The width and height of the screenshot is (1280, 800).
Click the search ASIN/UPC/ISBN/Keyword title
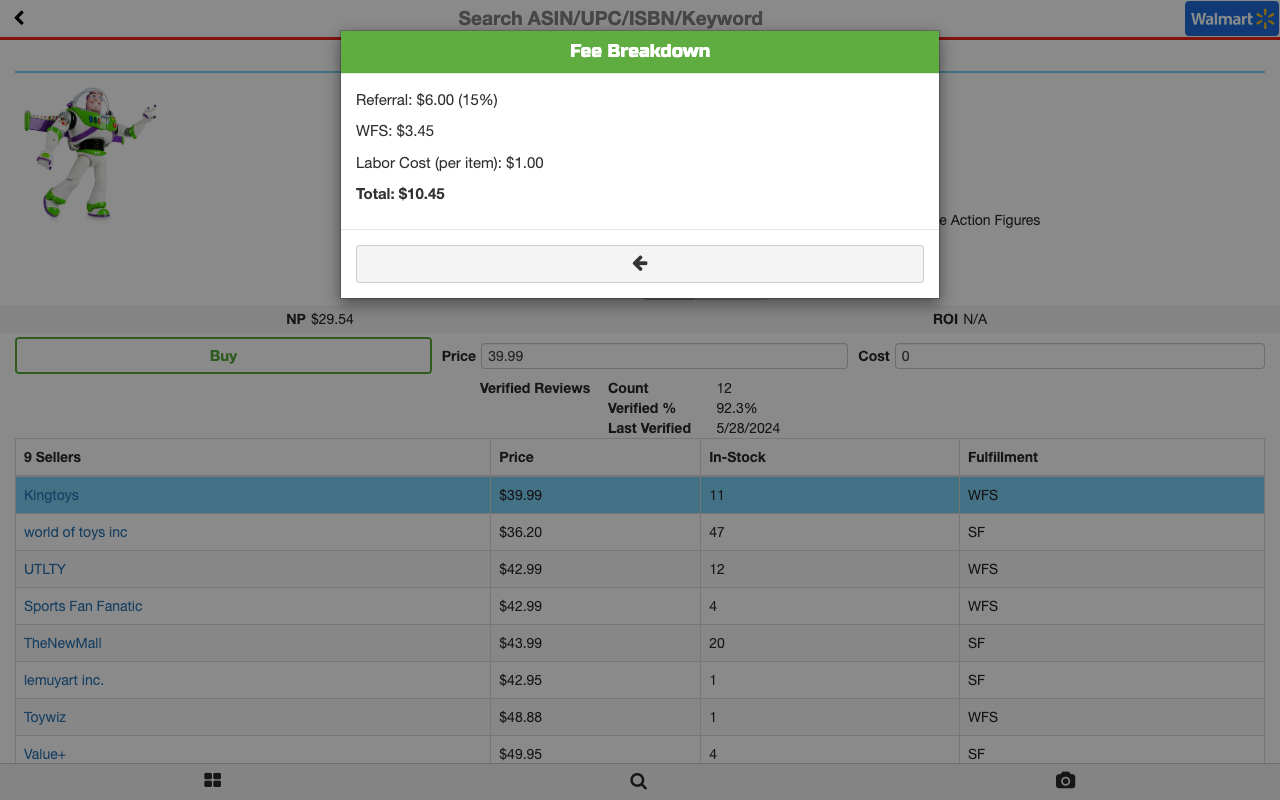[610, 18]
